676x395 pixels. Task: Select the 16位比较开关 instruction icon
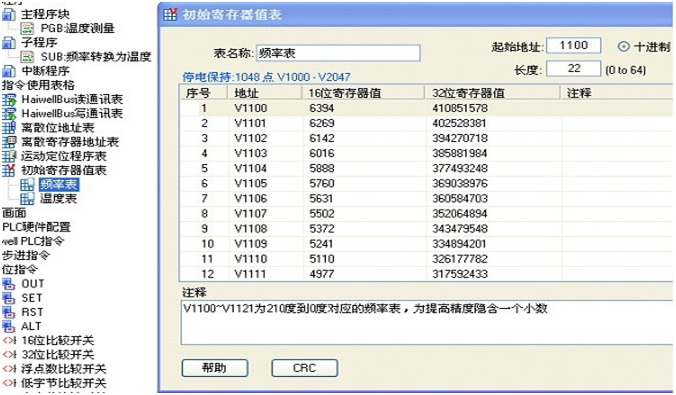click(x=9, y=341)
